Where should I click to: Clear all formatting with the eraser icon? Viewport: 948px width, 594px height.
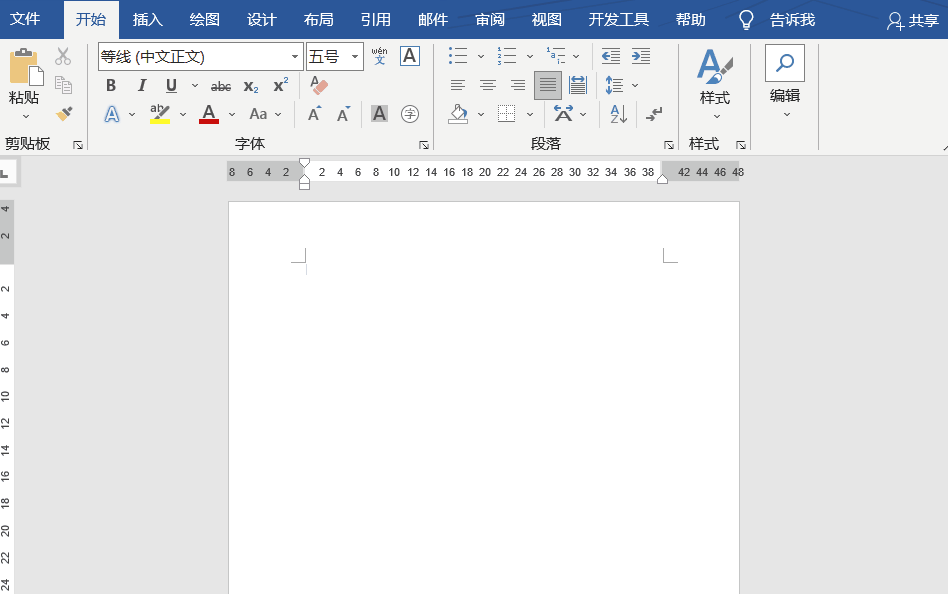(x=319, y=86)
